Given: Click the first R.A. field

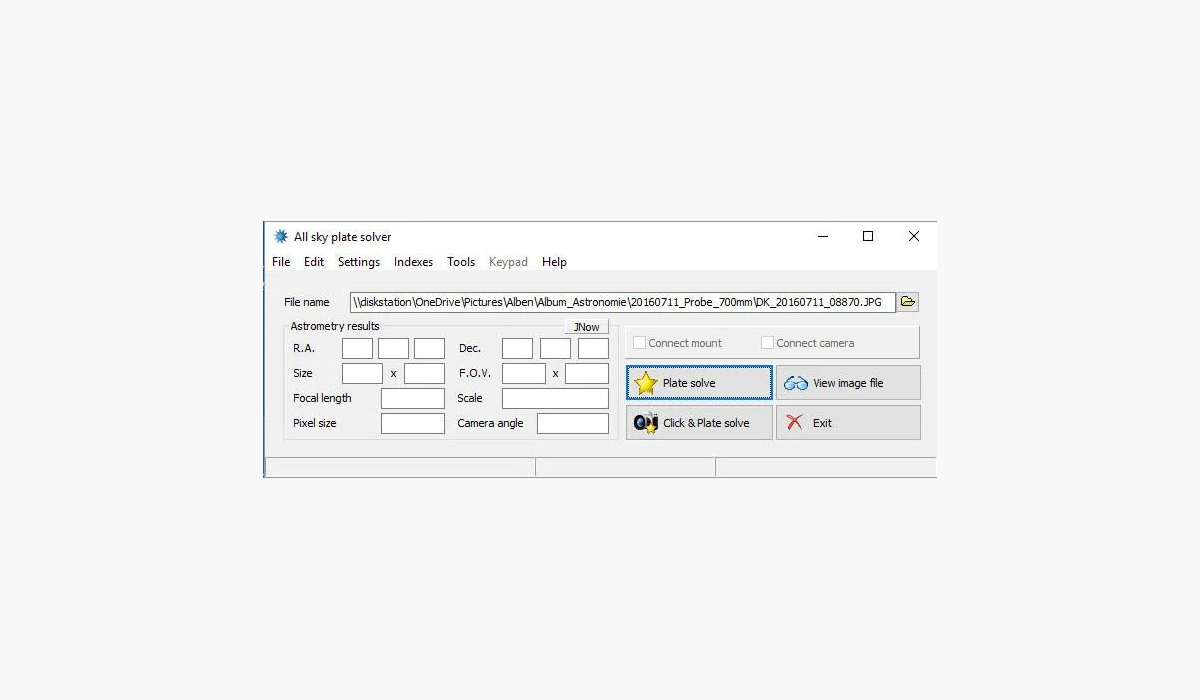Looking at the screenshot, I should pos(357,348).
